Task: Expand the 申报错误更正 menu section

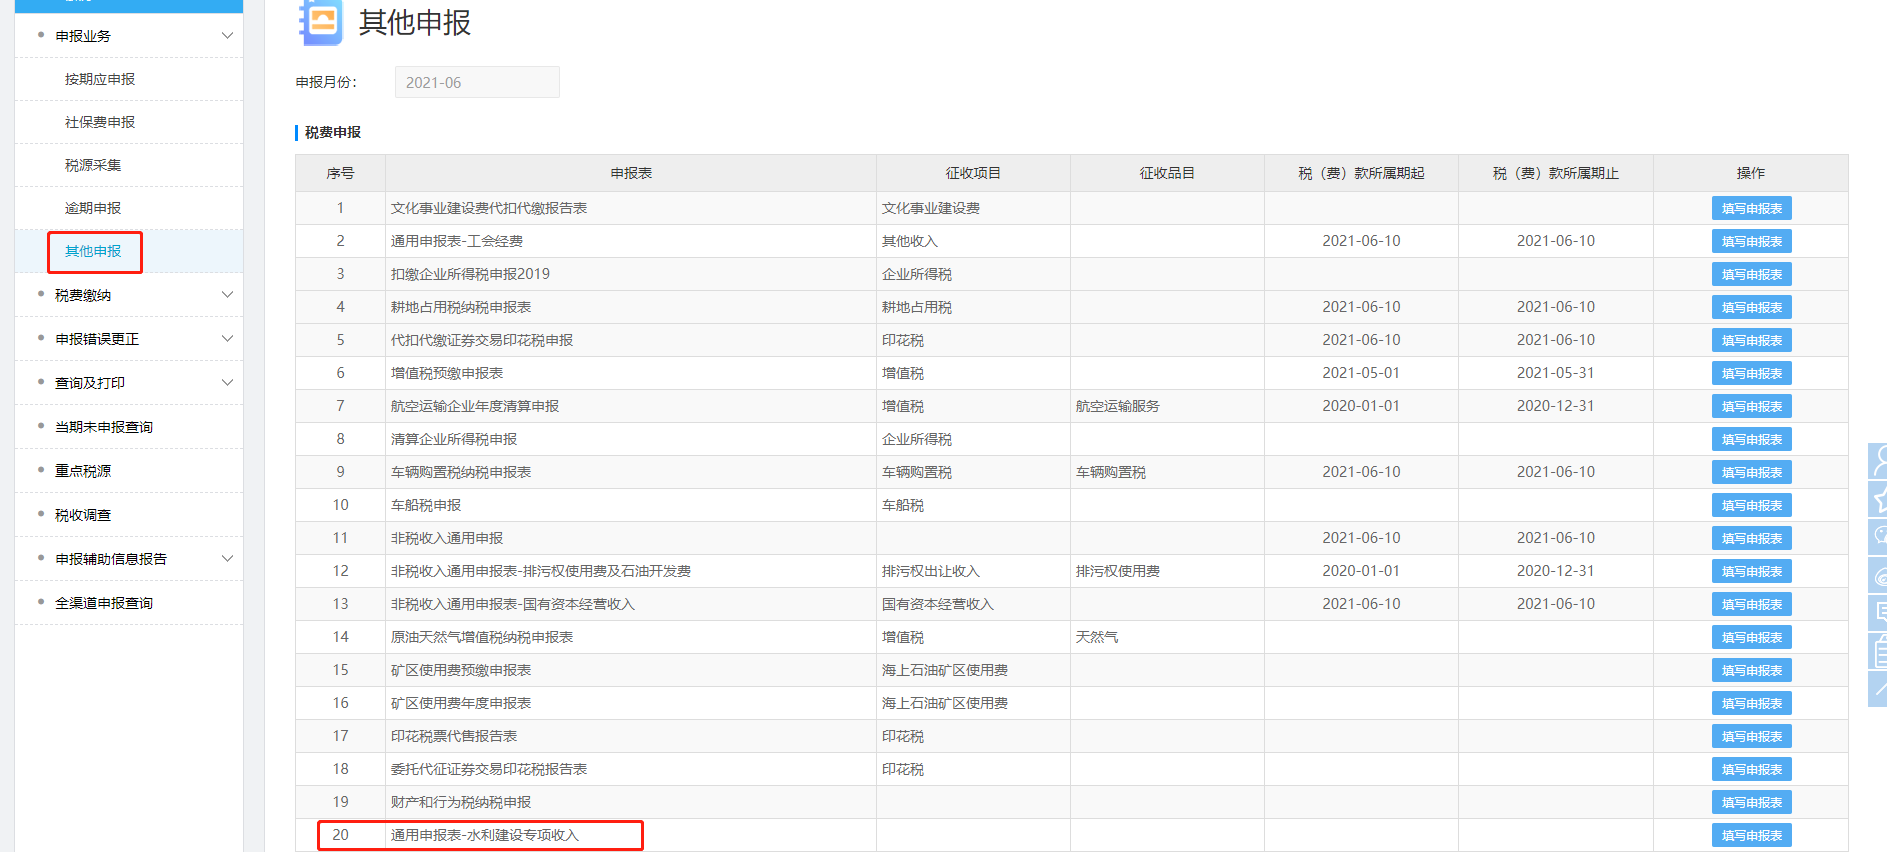Action: coord(227,339)
